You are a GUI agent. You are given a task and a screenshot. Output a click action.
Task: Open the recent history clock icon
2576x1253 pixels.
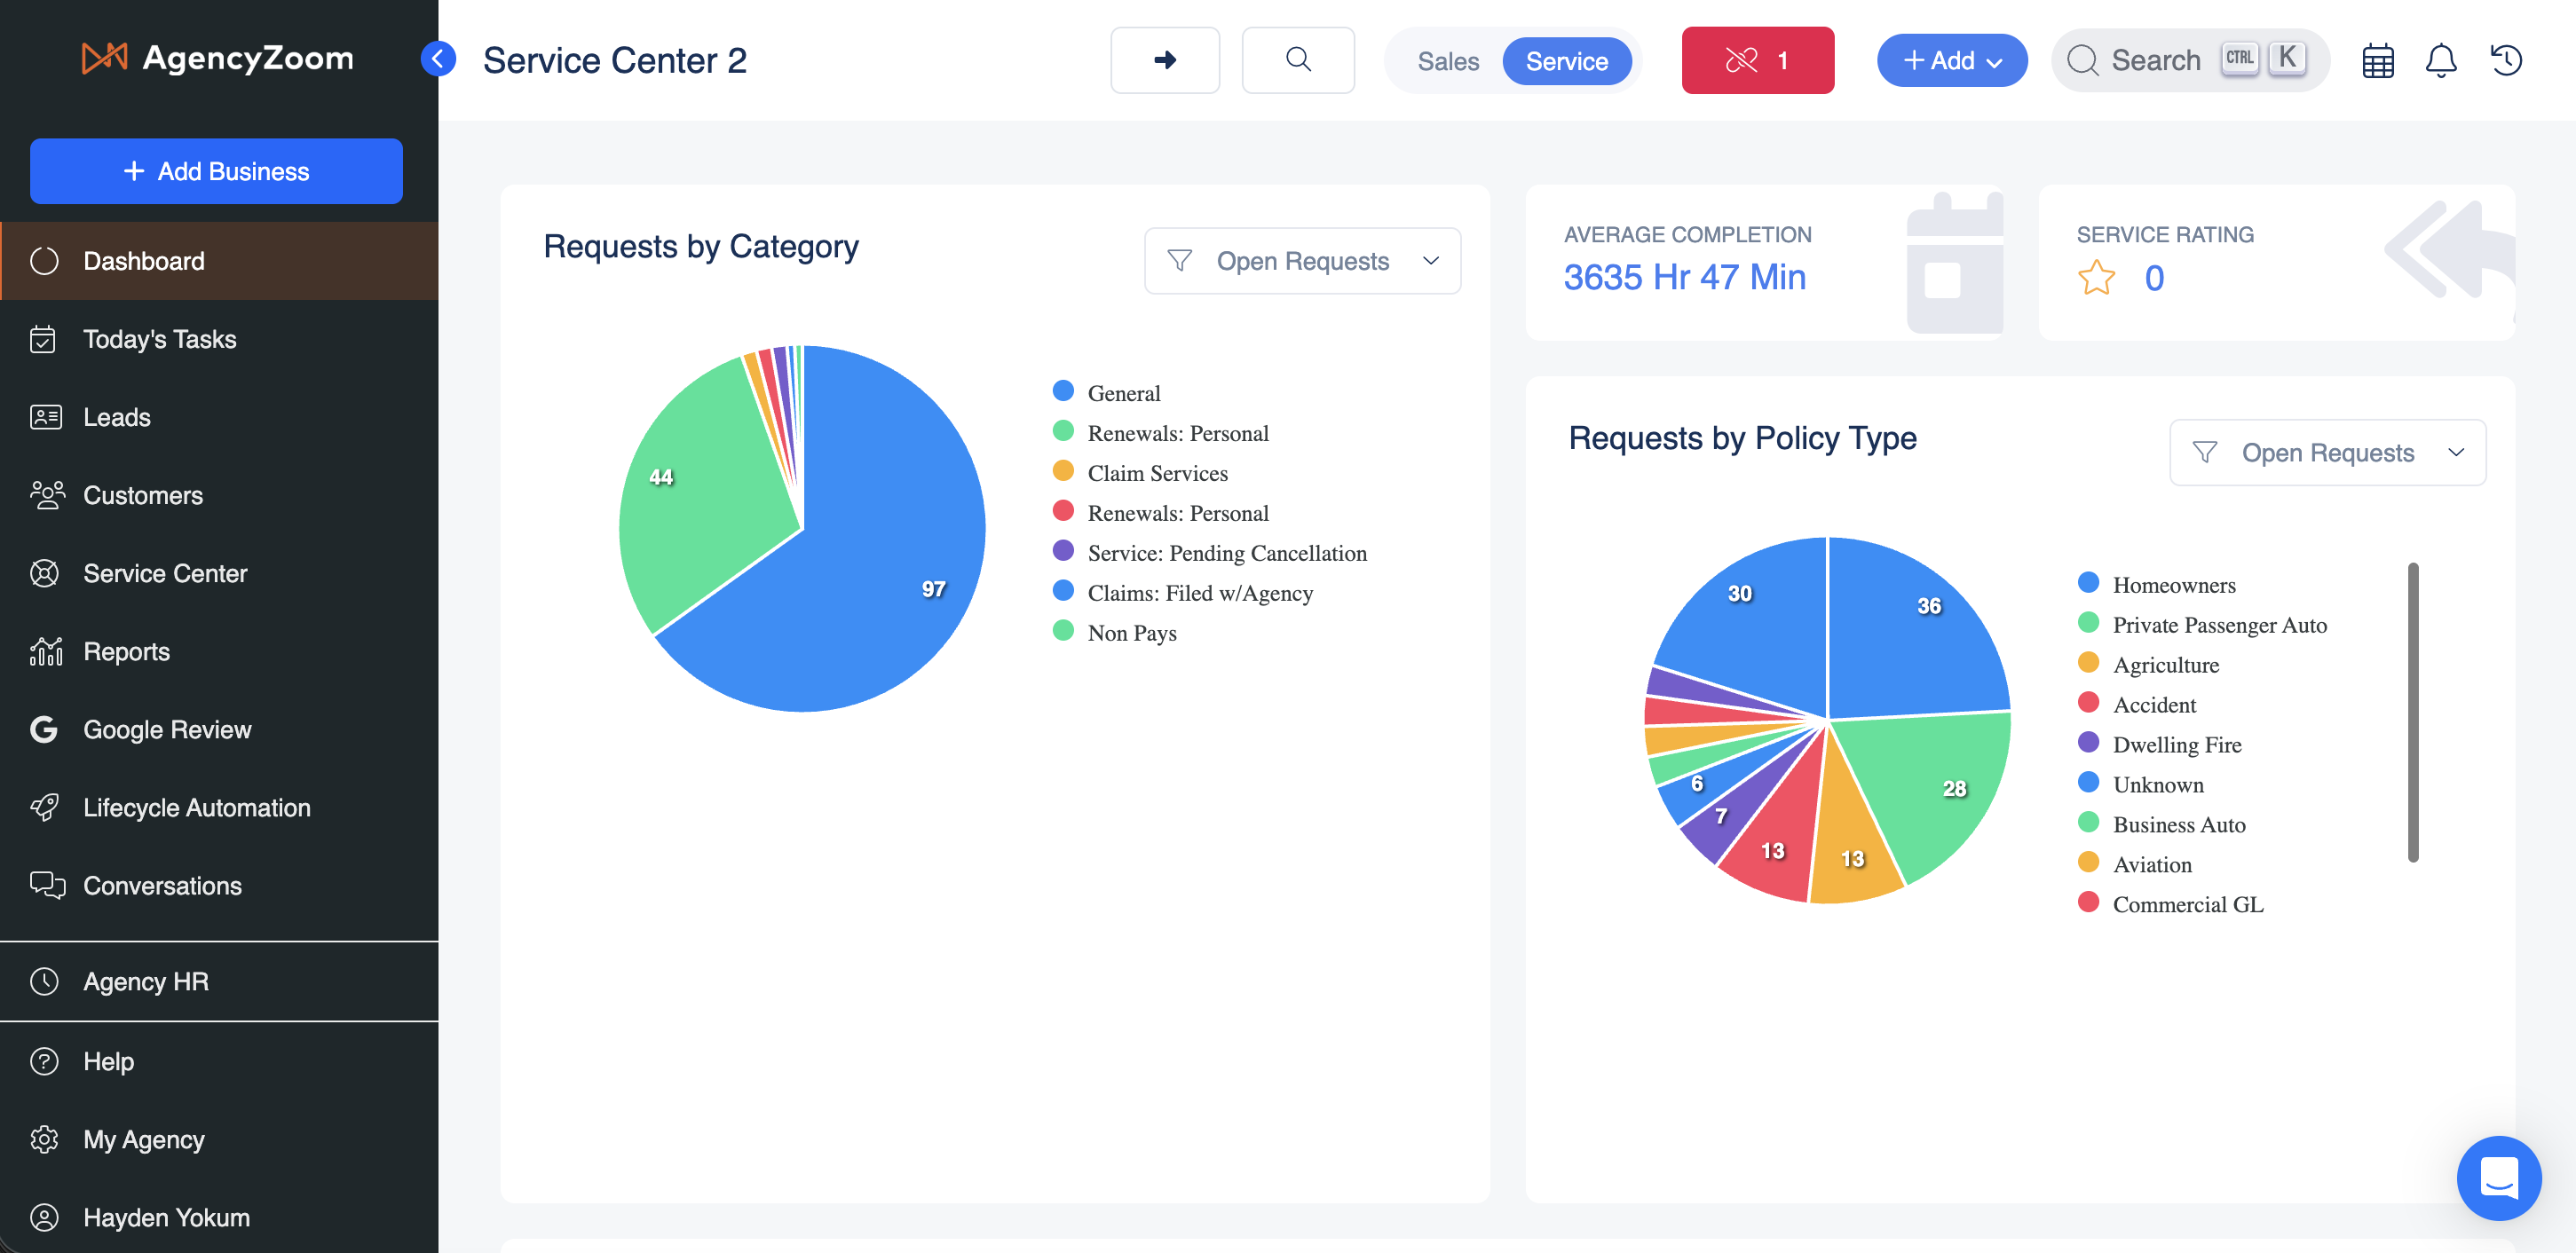pyautogui.click(x=2505, y=61)
